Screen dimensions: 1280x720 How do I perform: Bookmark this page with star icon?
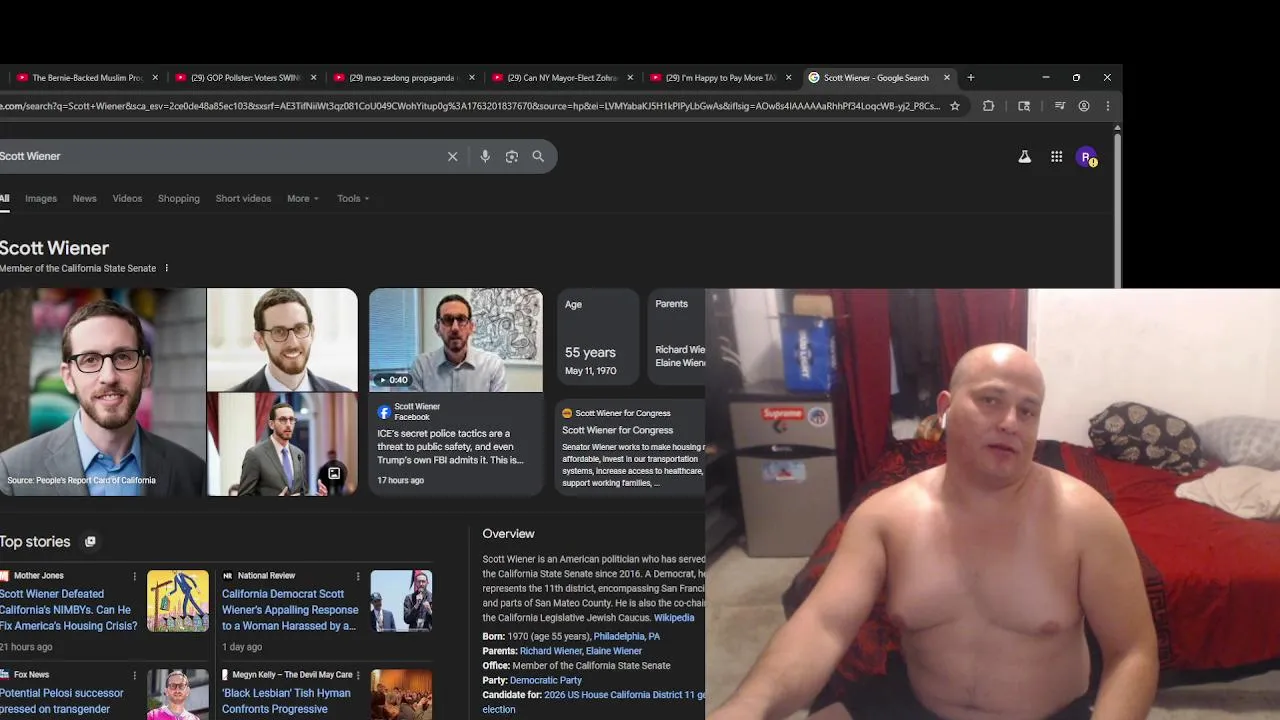(955, 106)
